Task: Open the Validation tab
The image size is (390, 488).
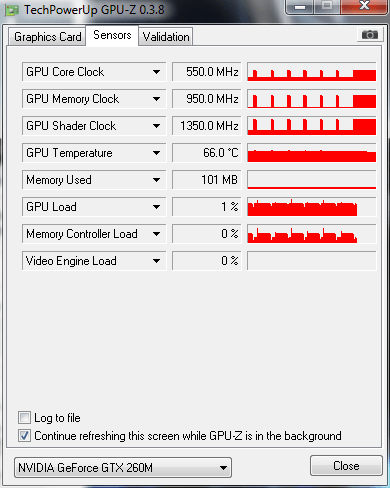Action: coord(166,37)
